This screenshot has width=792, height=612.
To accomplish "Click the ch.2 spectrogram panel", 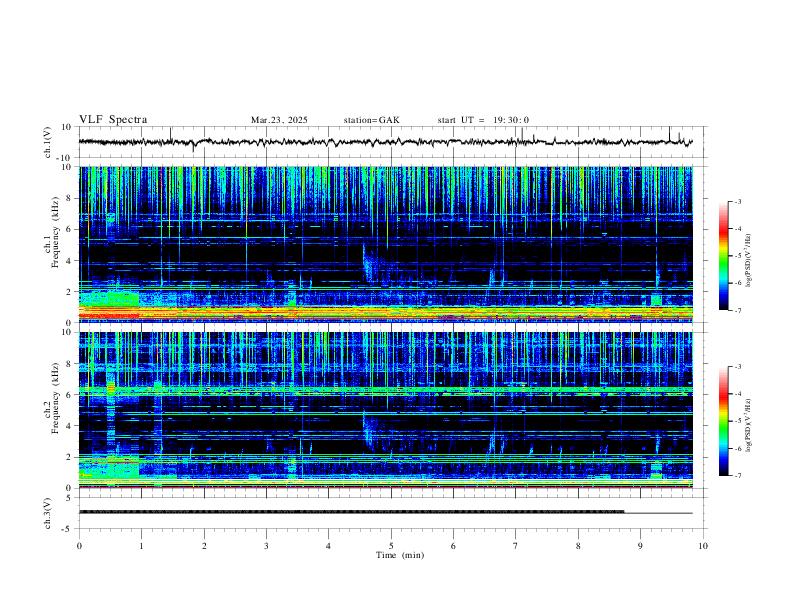I will click(385, 410).
